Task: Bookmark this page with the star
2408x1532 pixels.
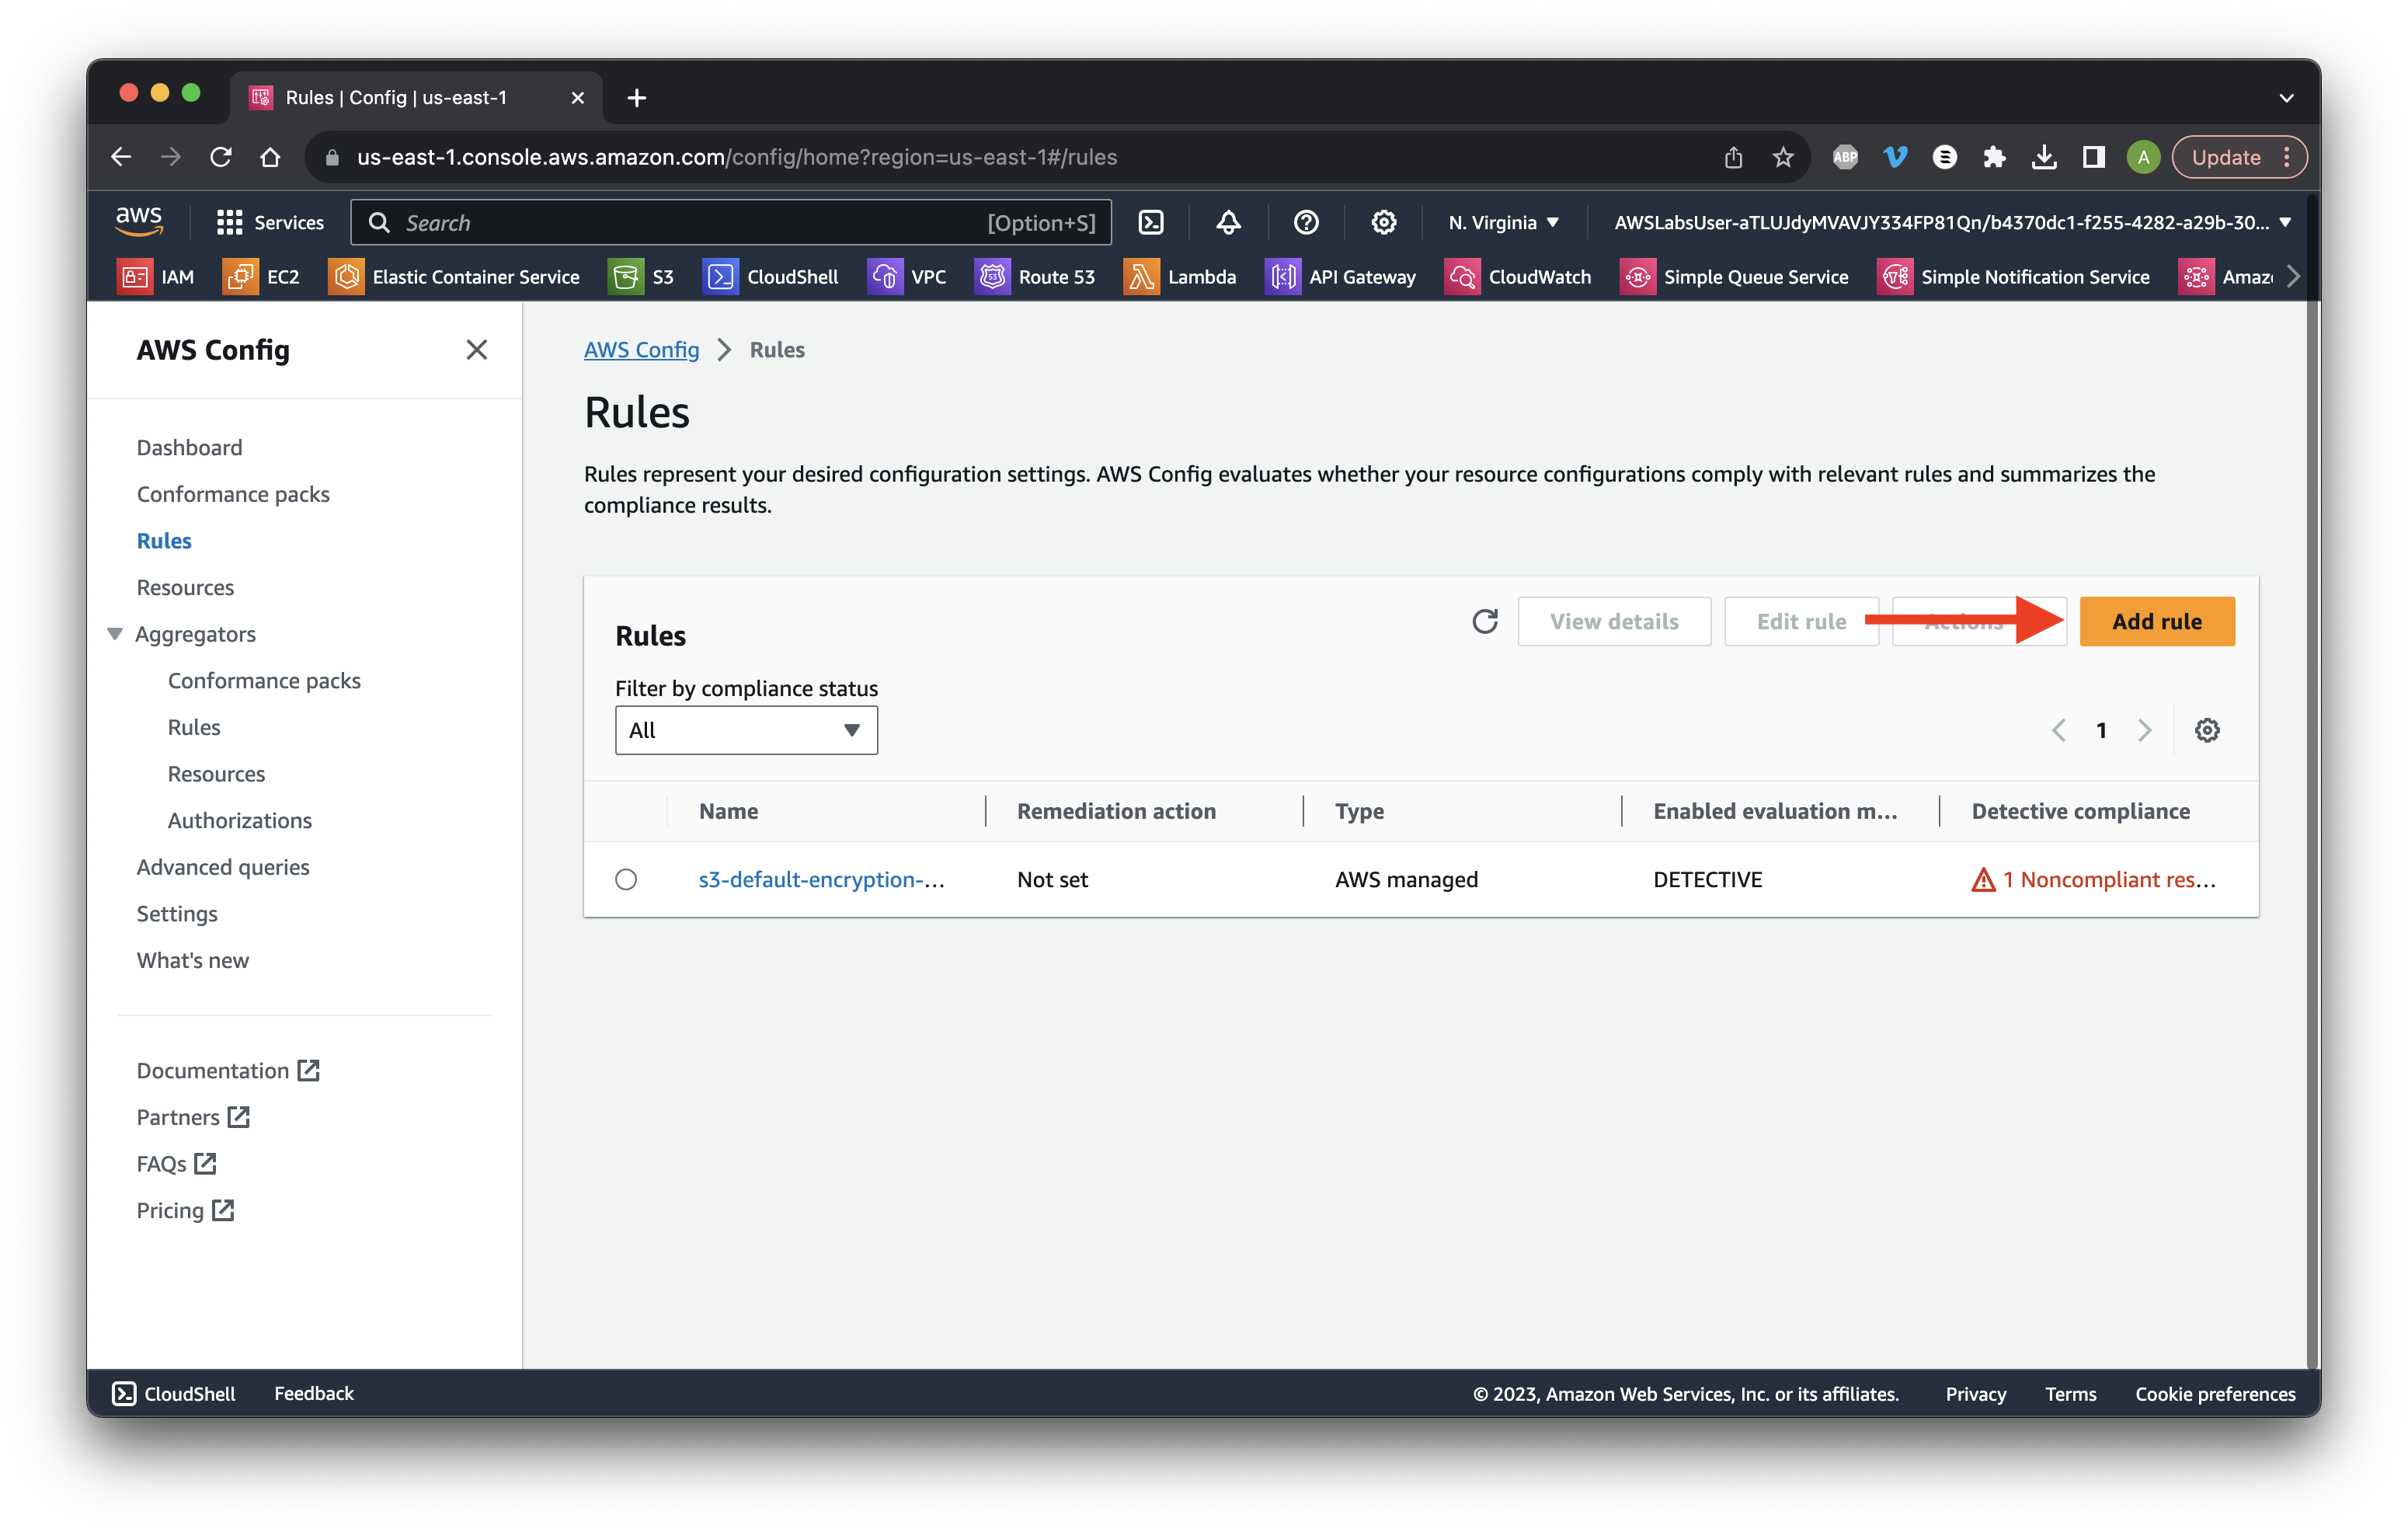Action: tap(1782, 157)
